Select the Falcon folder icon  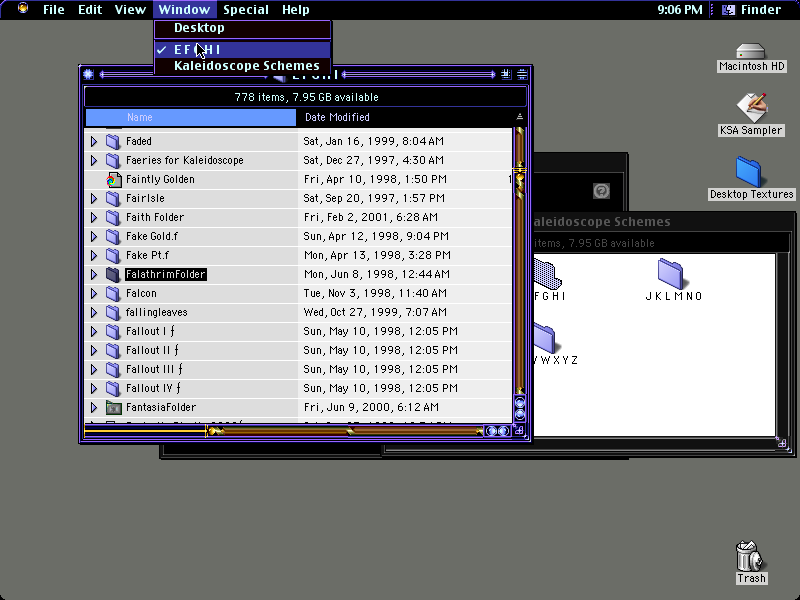(x=113, y=293)
